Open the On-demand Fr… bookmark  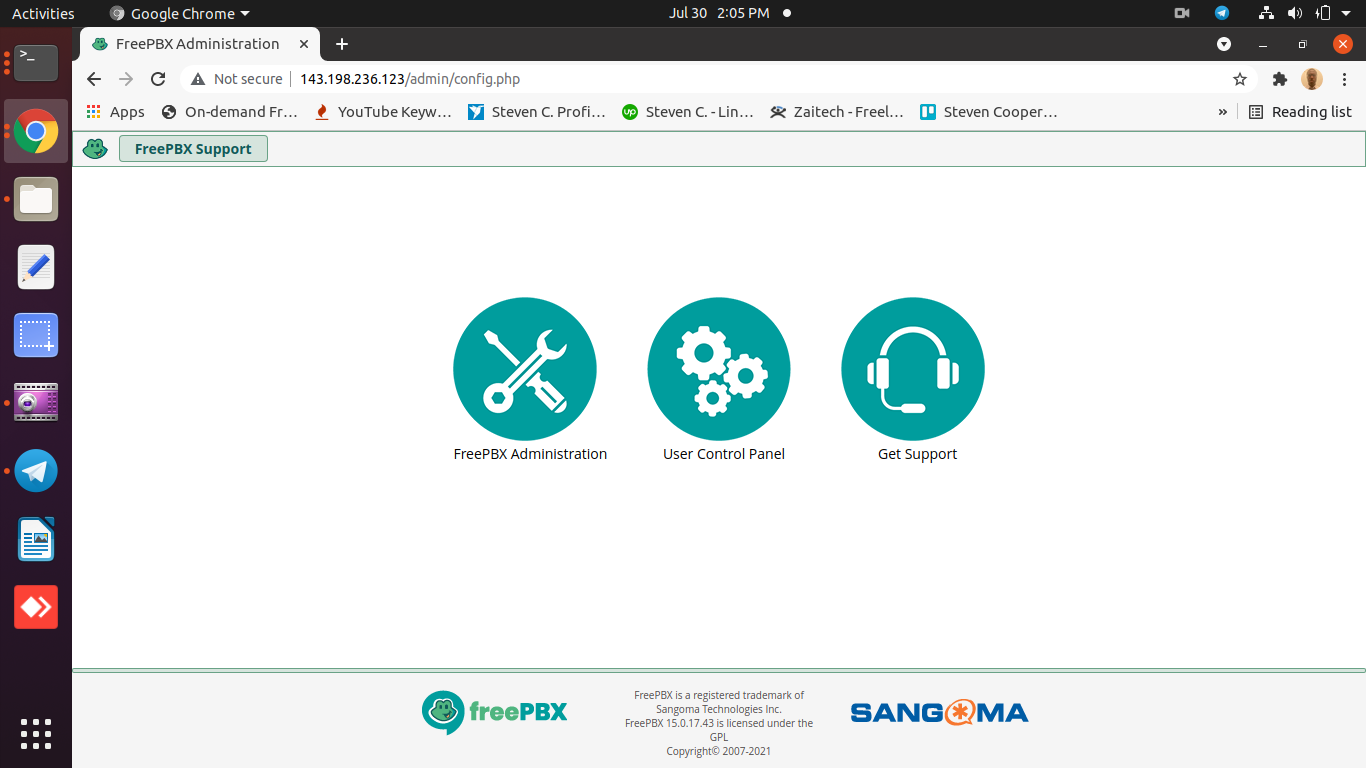coord(229,112)
